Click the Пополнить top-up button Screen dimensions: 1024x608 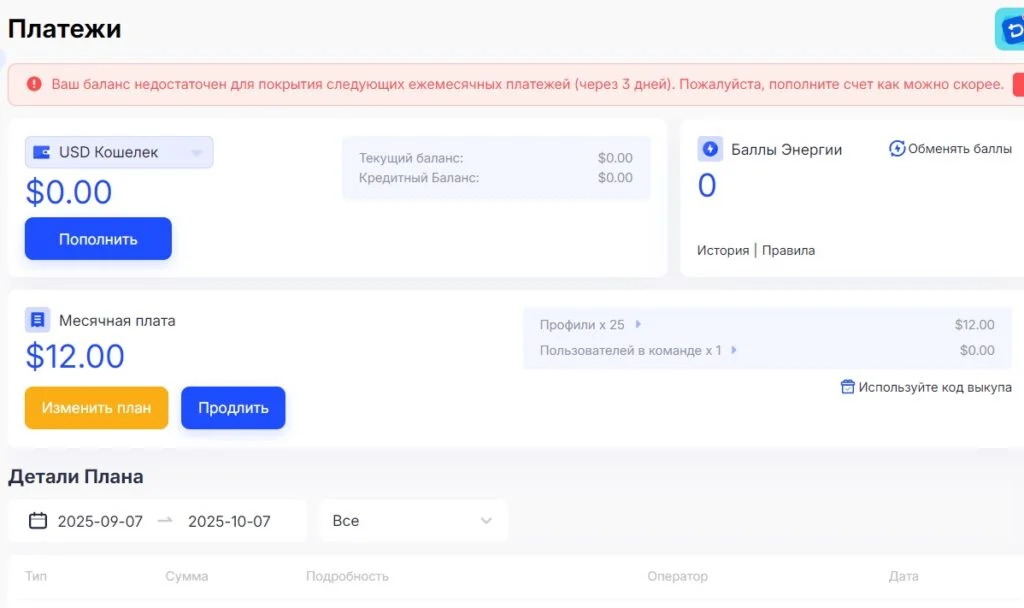coord(98,239)
